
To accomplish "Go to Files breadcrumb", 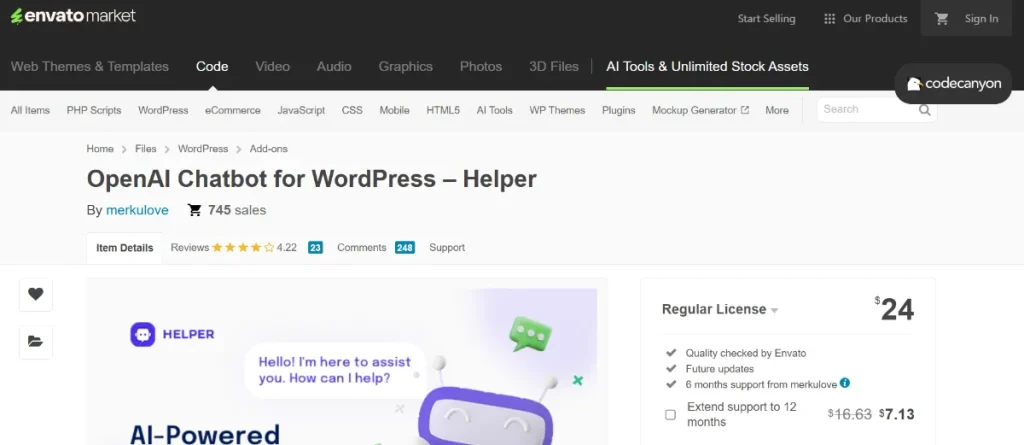I will [x=146, y=149].
